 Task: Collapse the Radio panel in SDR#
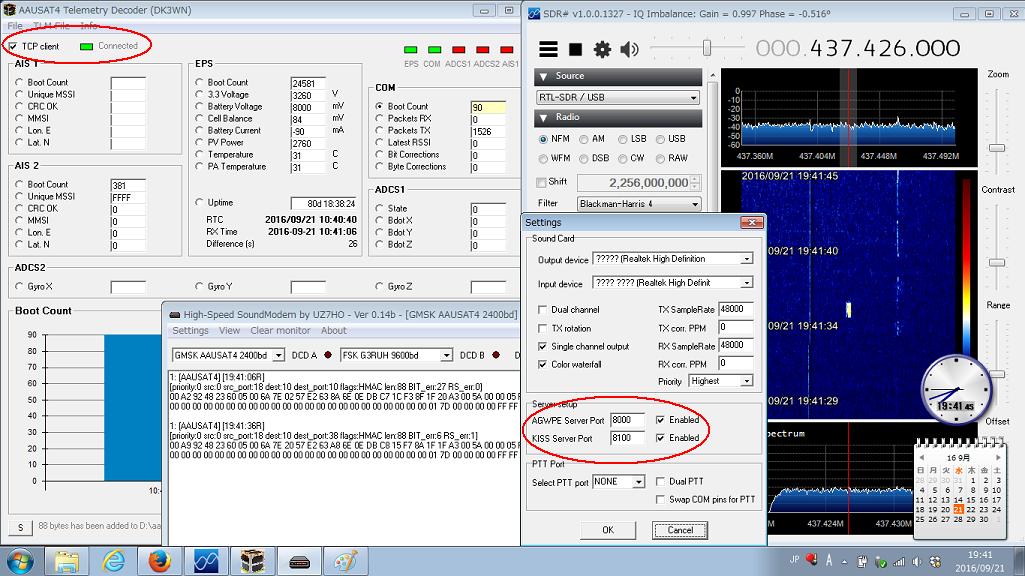543,118
